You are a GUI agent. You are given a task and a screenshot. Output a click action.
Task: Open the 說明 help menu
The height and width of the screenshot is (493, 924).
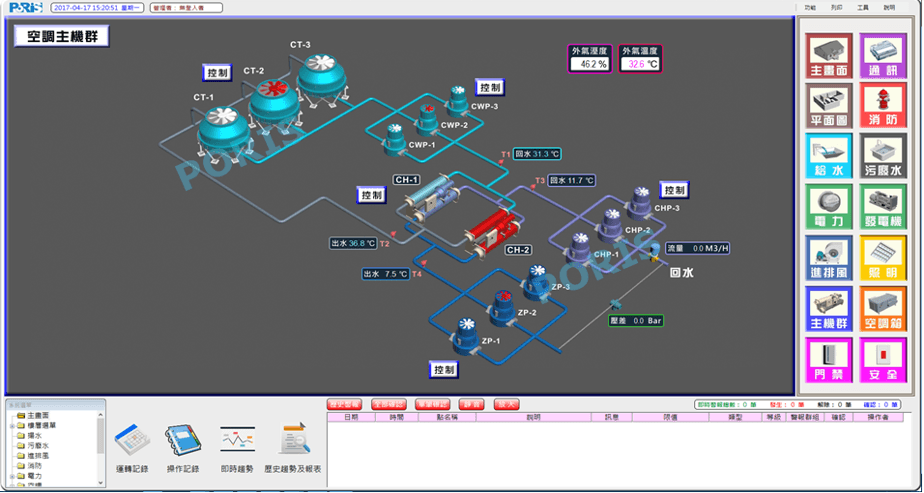pos(889,8)
